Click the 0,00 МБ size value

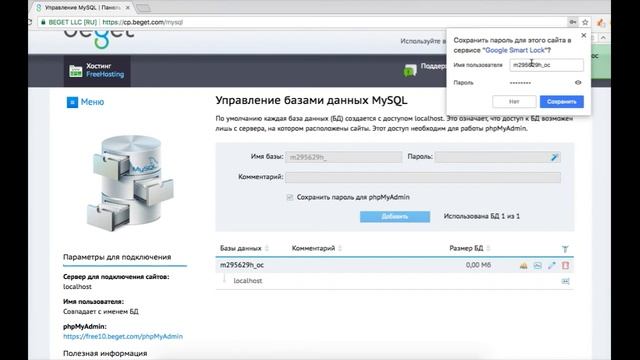click(478, 265)
